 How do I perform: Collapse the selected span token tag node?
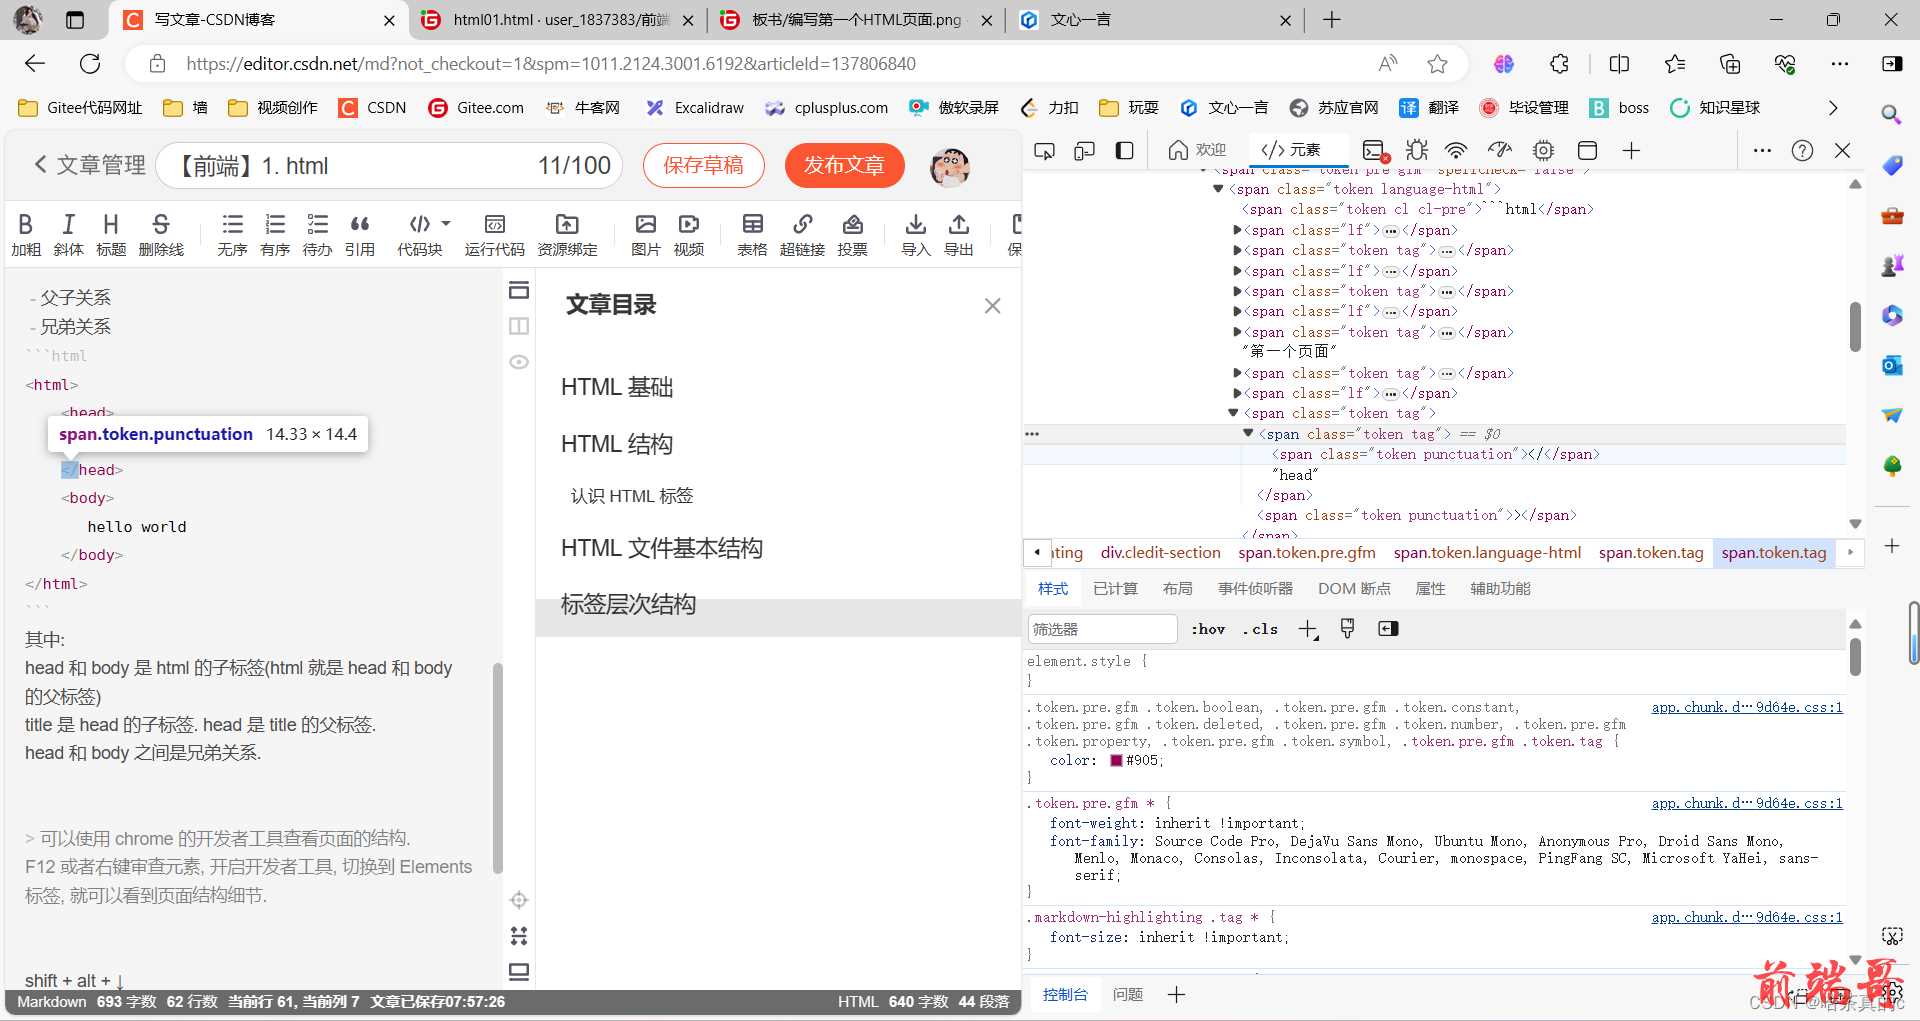(x=1248, y=434)
